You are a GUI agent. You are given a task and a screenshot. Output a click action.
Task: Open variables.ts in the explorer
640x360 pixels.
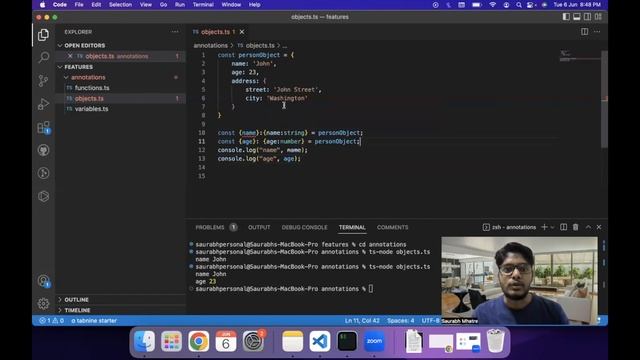point(91,109)
